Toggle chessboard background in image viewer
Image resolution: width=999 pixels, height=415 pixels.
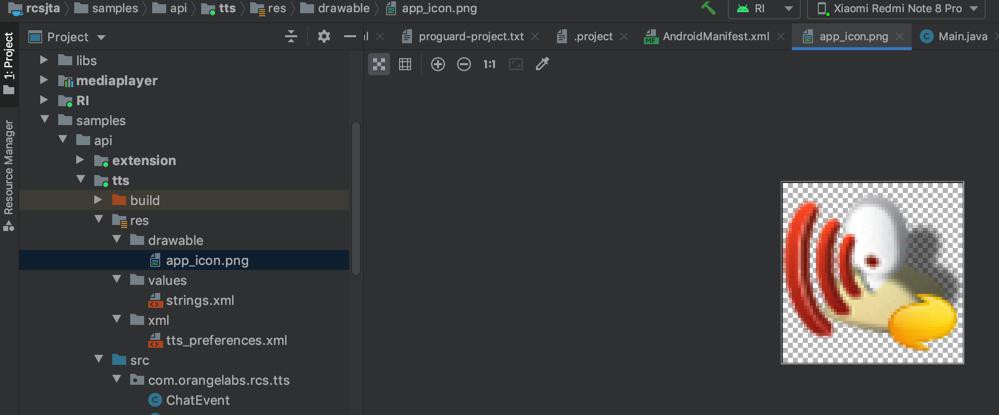[379, 64]
